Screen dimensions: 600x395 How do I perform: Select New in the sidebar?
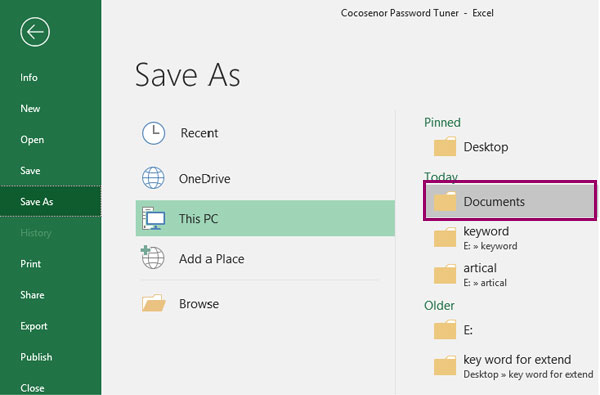(30, 108)
